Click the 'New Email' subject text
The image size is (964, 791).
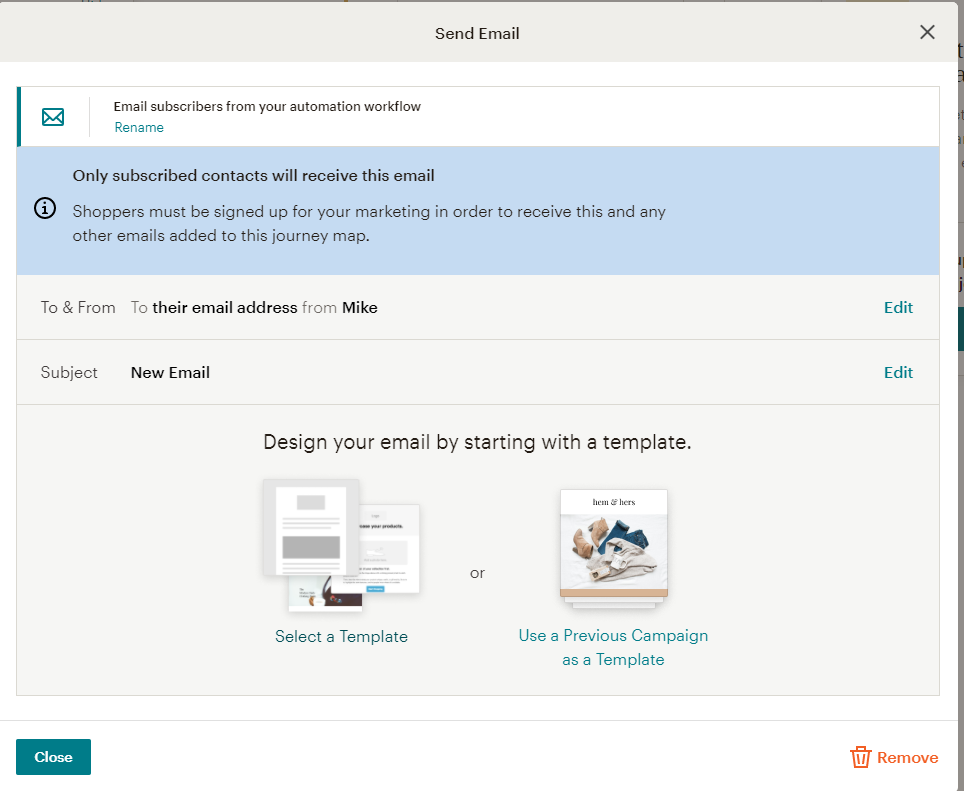(170, 372)
